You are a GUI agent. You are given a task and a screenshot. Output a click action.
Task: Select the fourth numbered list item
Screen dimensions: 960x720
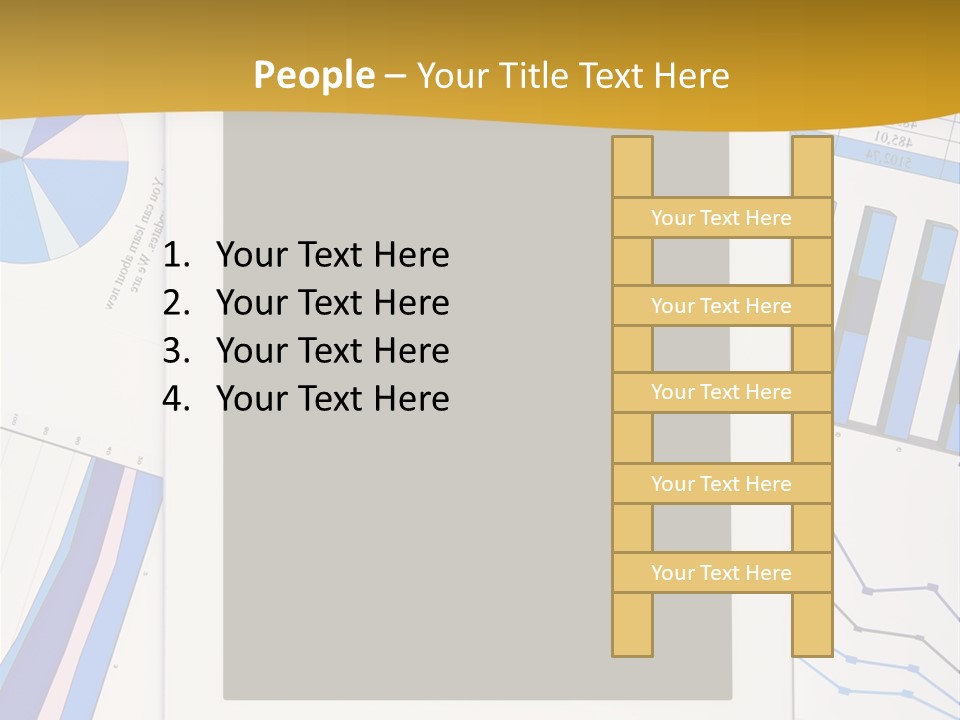click(332, 399)
